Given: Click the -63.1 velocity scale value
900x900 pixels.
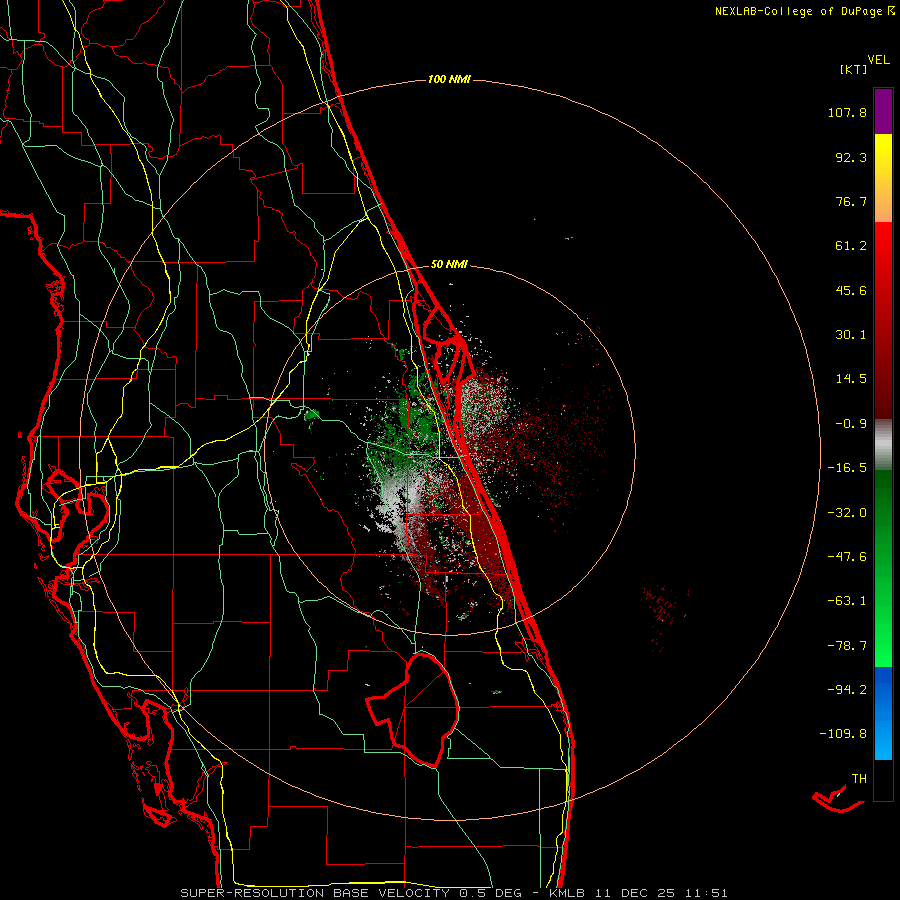Looking at the screenshot, I should point(847,601).
